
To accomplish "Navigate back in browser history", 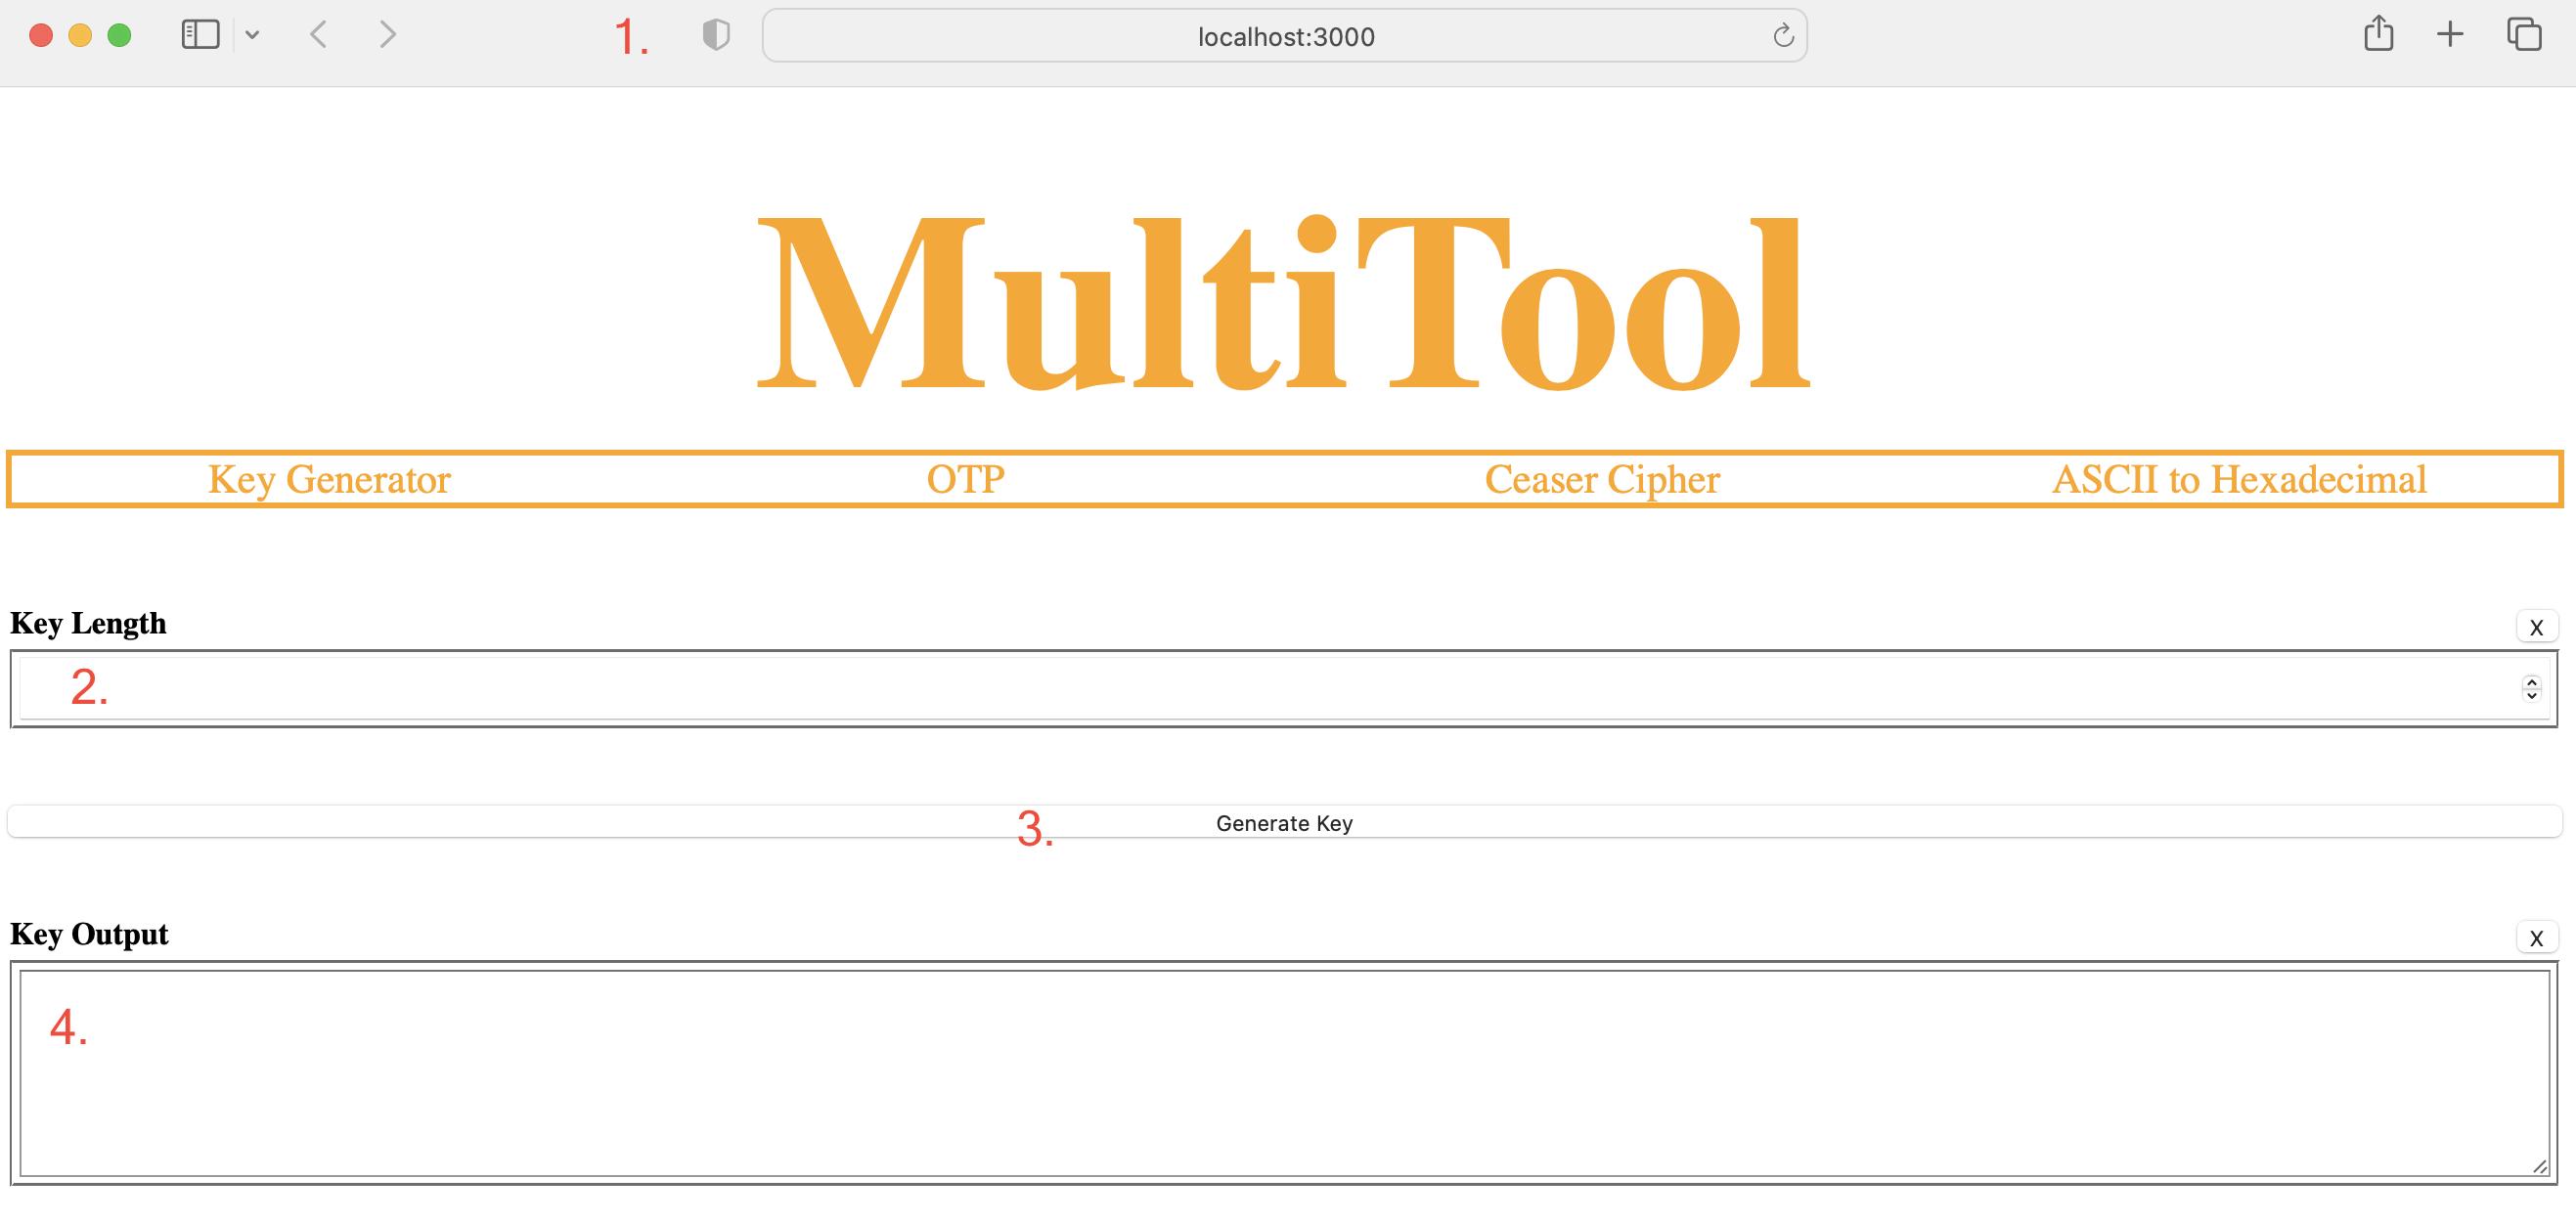I will 318,34.
